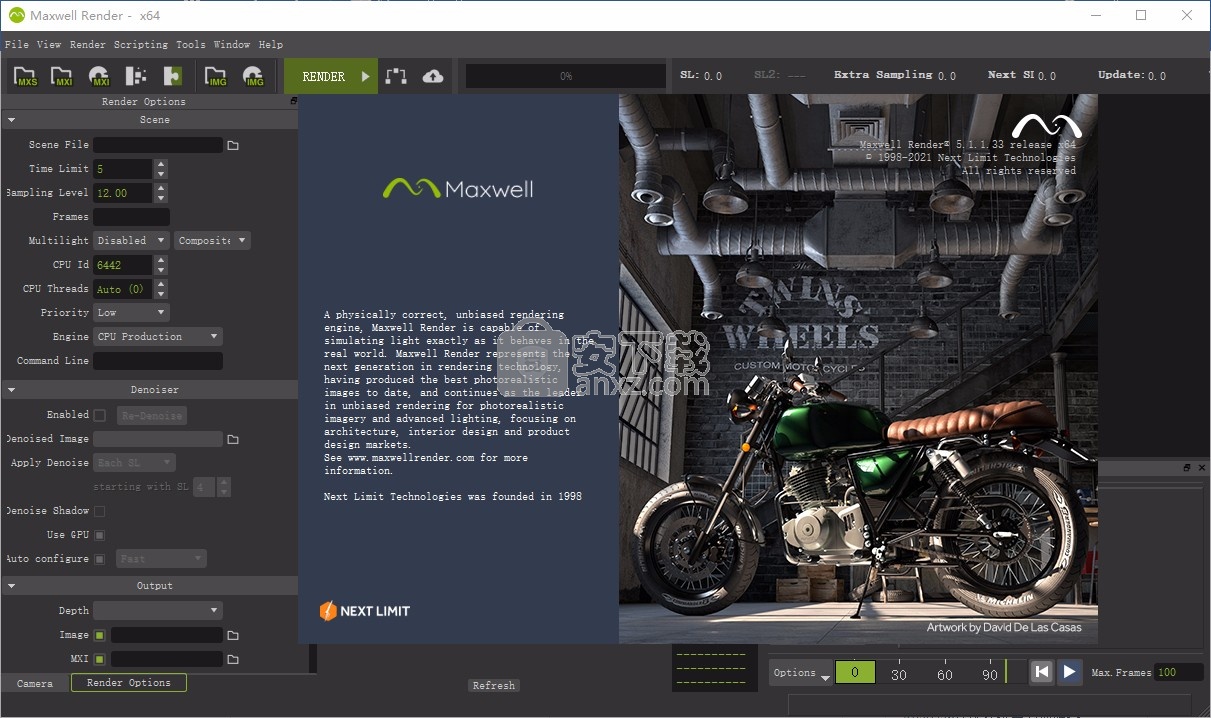Toggle the output Image checkbox
The width and height of the screenshot is (1211, 718).
coord(99,635)
